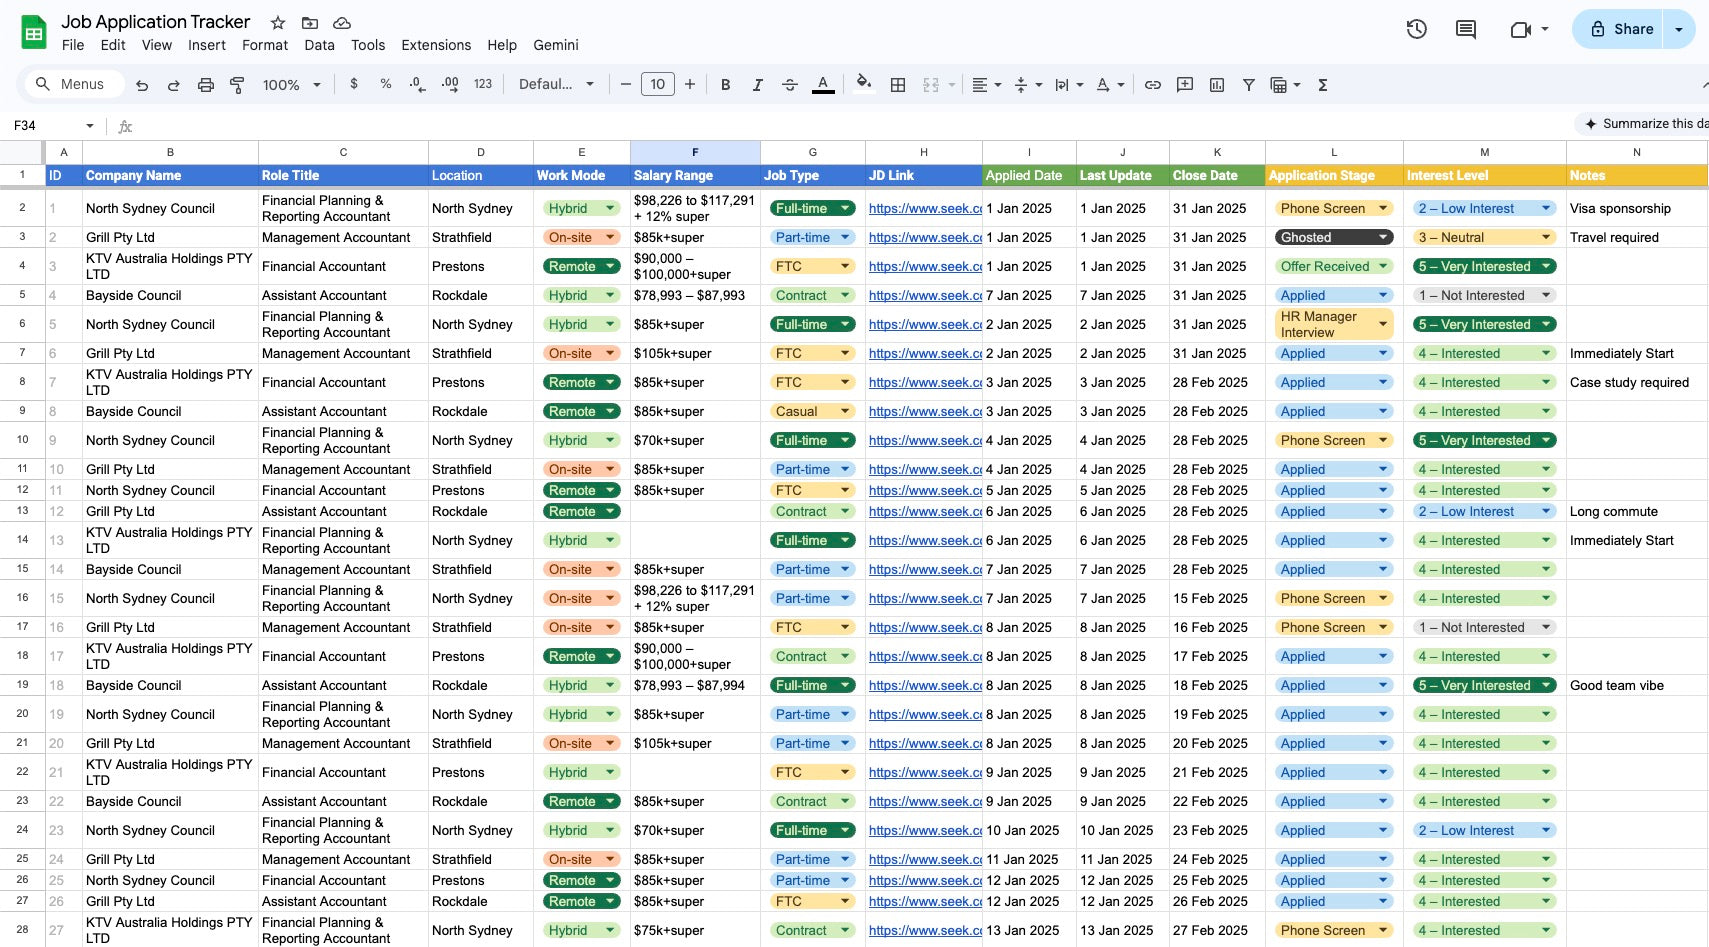Open the seek.com JD link in row 2
1709x947 pixels.
pos(921,208)
